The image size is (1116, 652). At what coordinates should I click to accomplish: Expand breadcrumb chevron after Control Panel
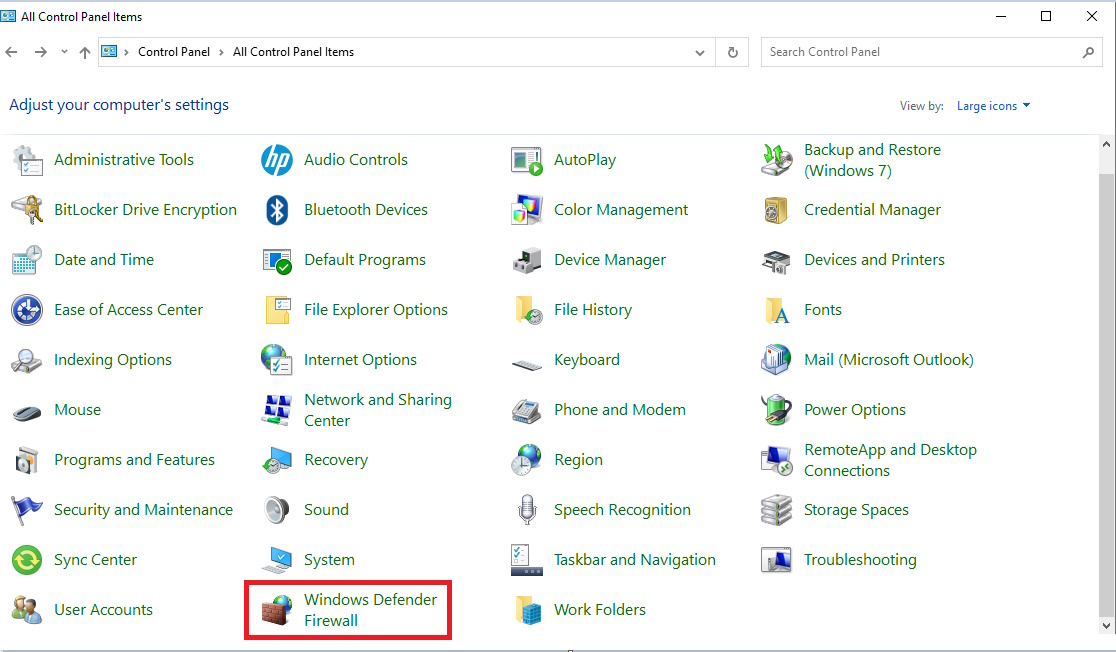pos(221,52)
